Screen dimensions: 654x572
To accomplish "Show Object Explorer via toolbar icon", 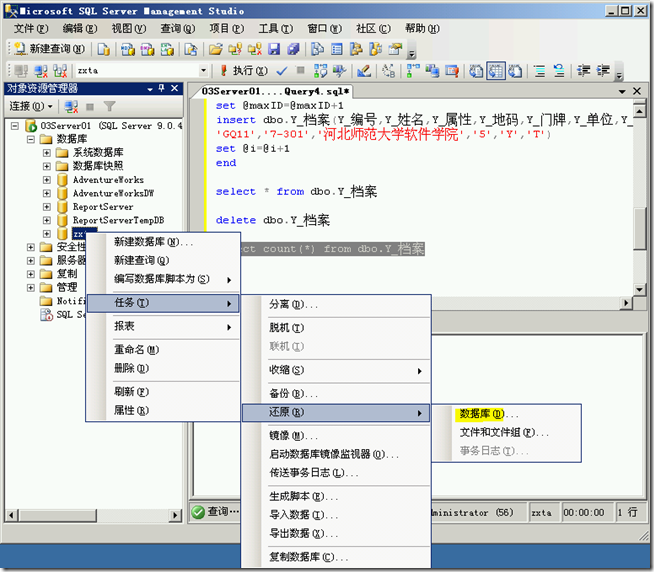I will click(356, 49).
